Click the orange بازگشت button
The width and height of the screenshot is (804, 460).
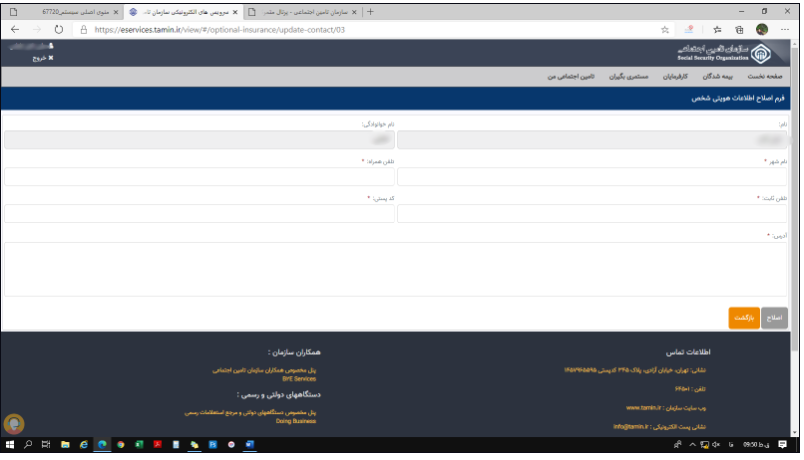click(x=743, y=318)
